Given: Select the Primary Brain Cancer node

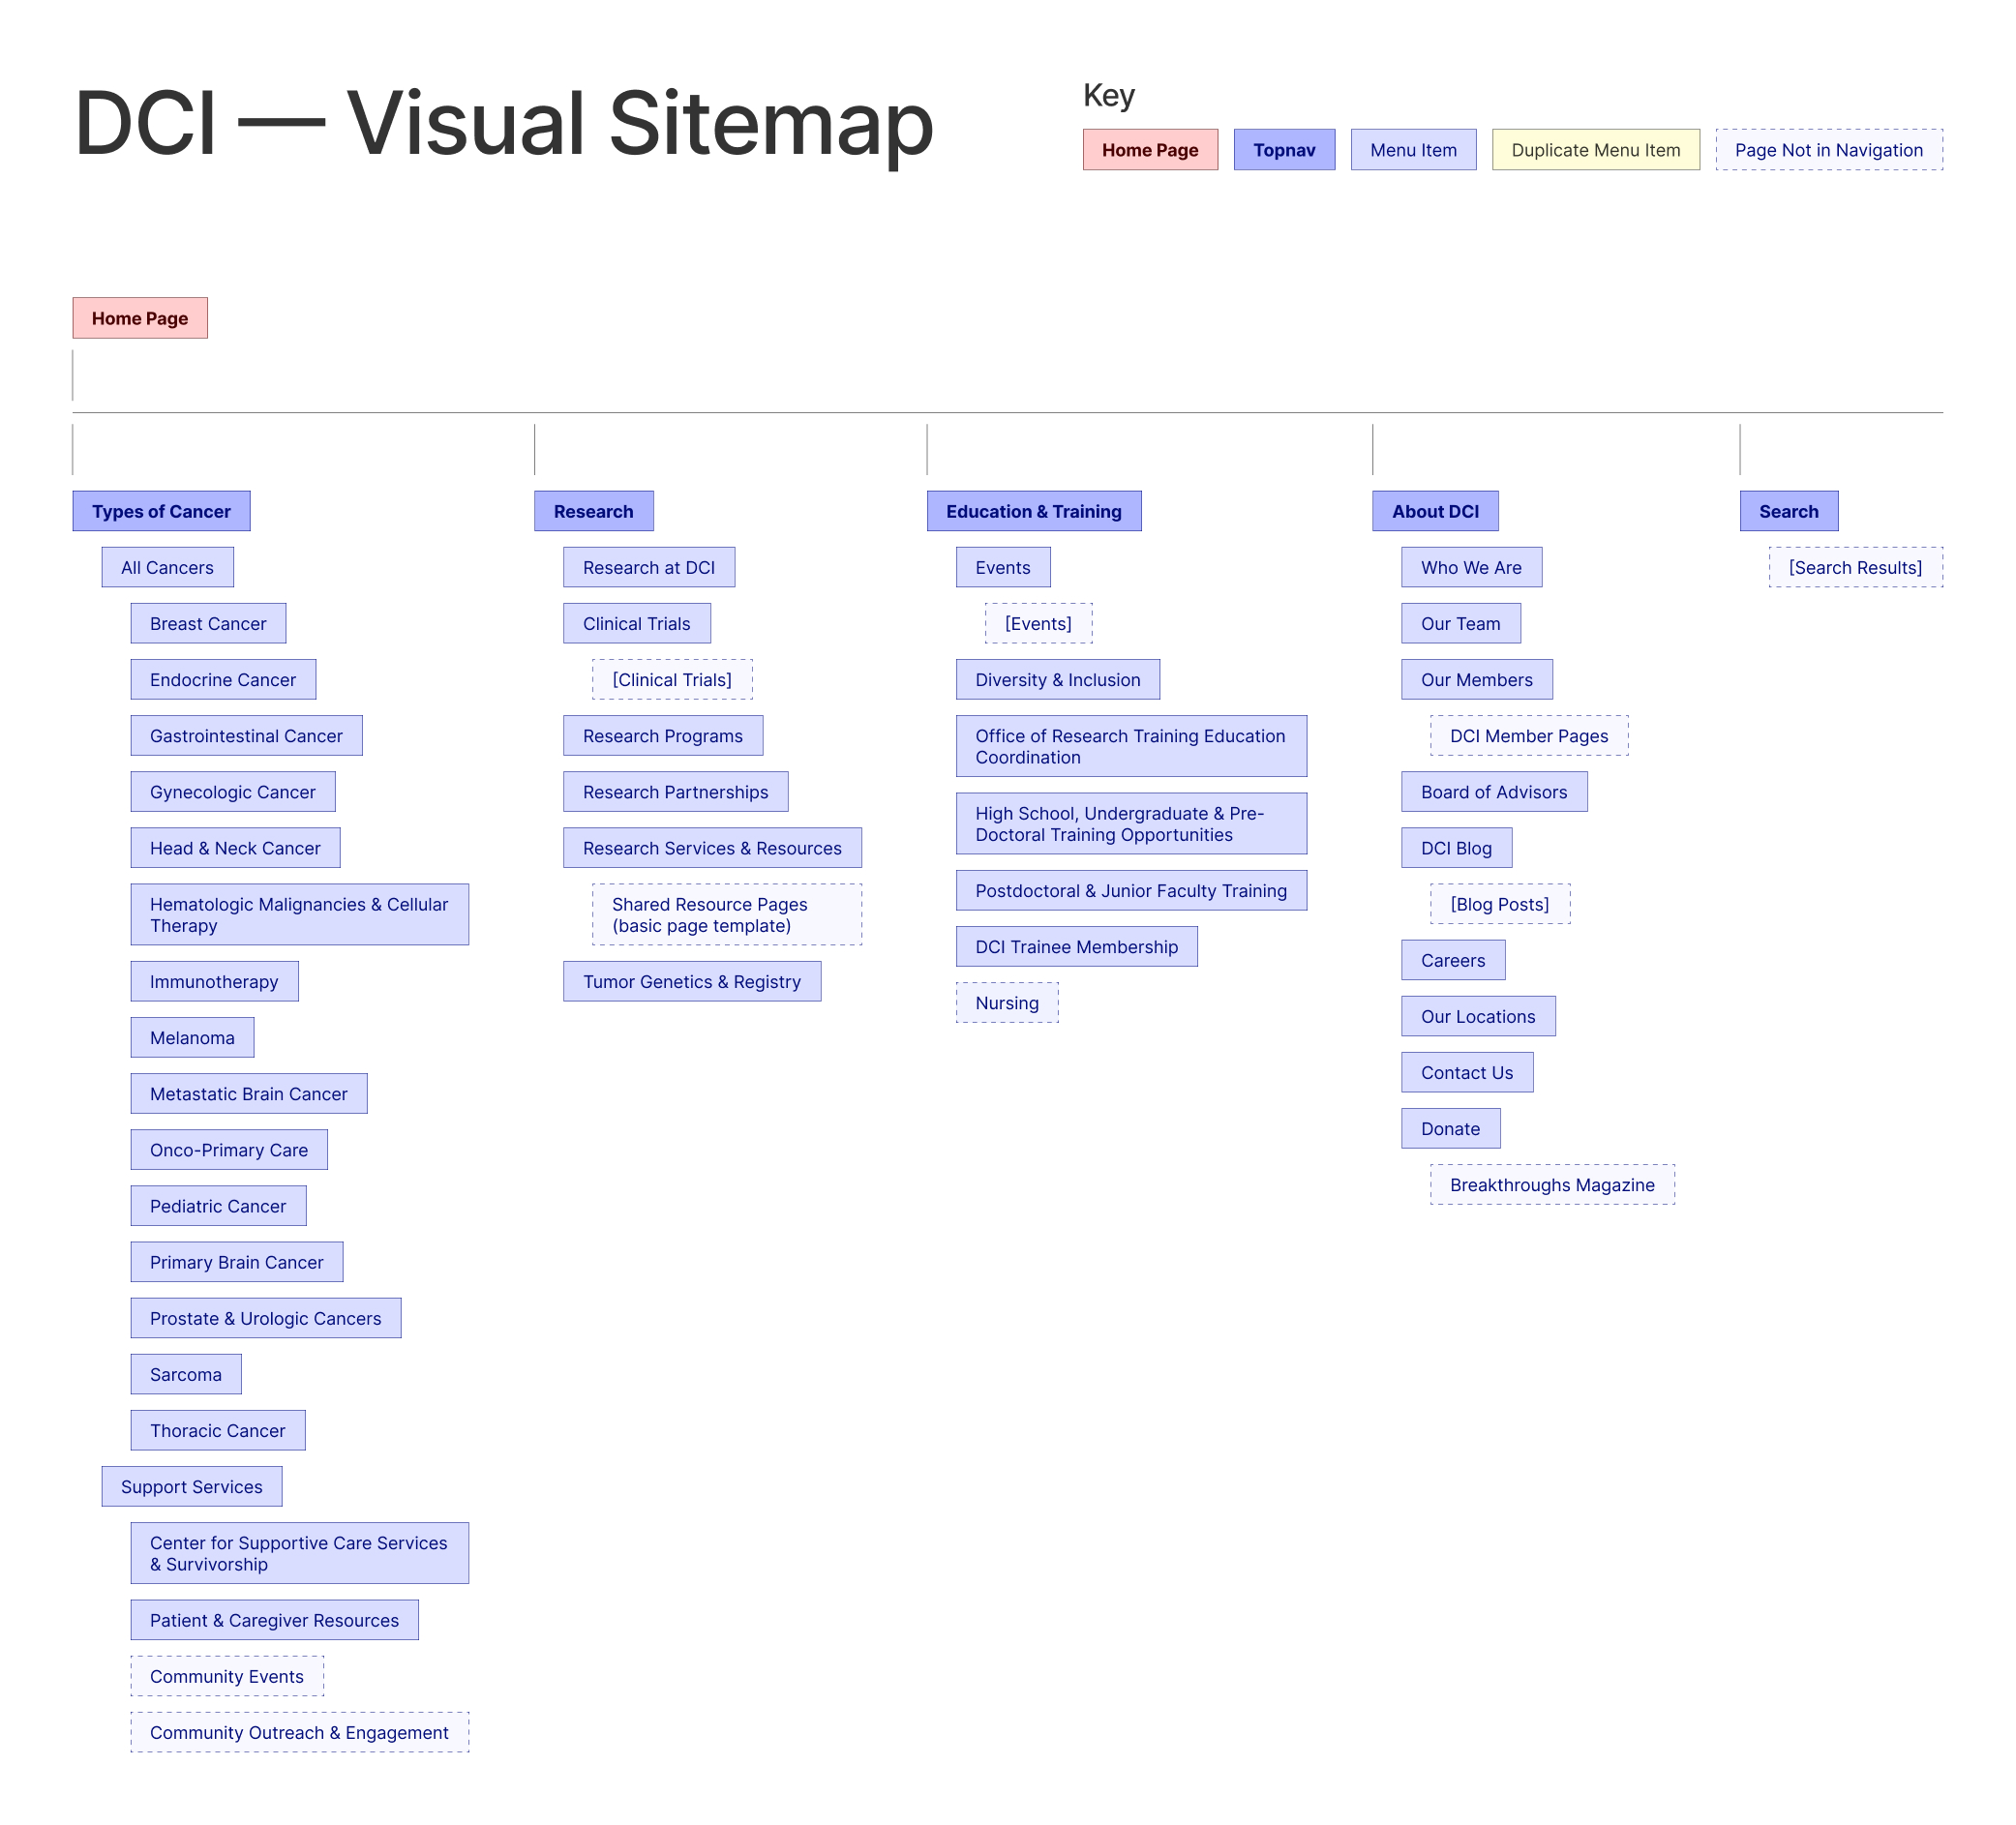Looking at the screenshot, I should click(237, 1261).
